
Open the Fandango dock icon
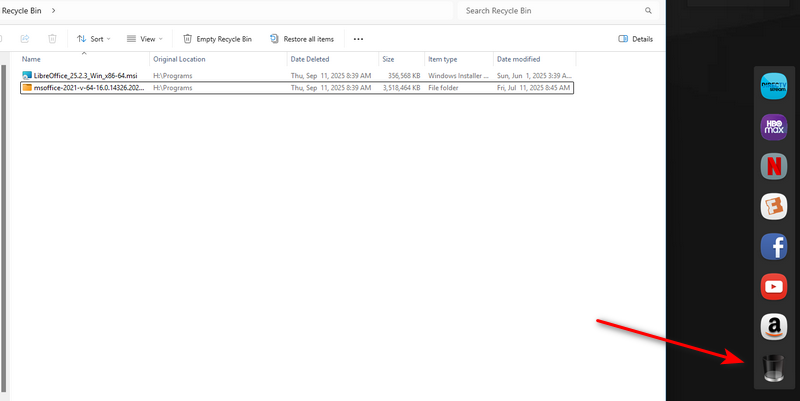[773, 206]
